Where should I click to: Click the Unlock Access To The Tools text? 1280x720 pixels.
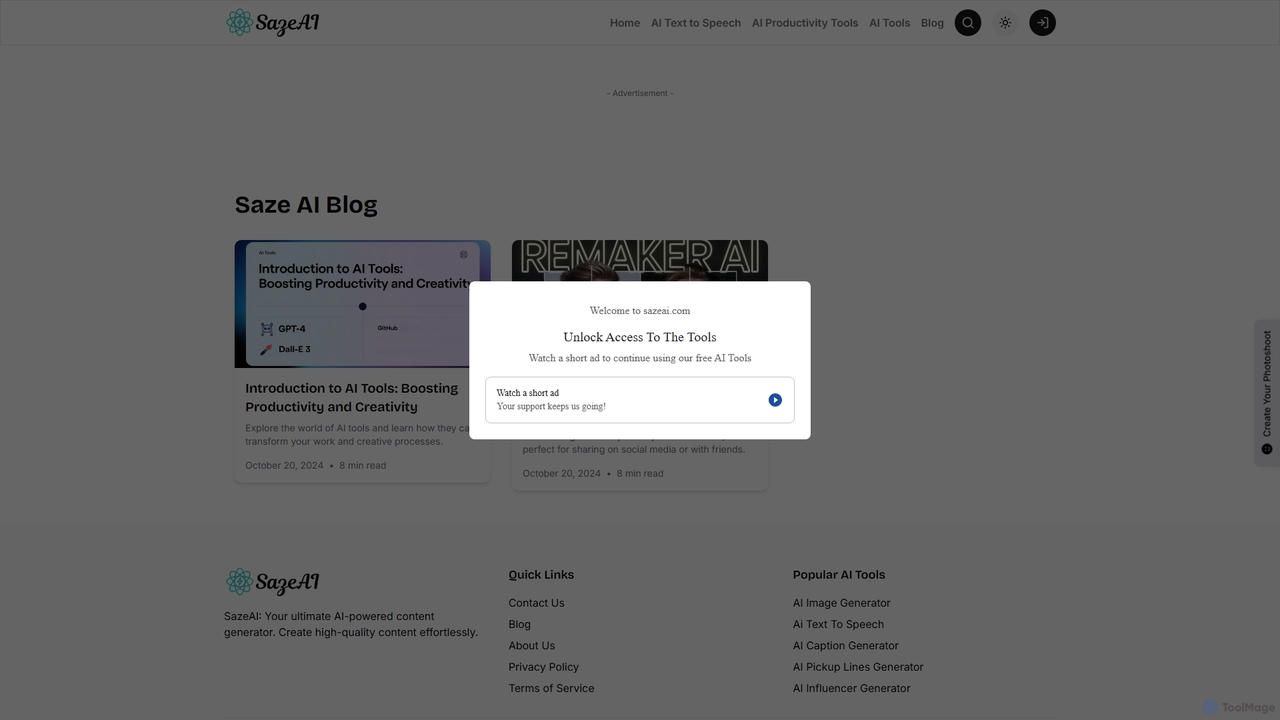point(640,337)
